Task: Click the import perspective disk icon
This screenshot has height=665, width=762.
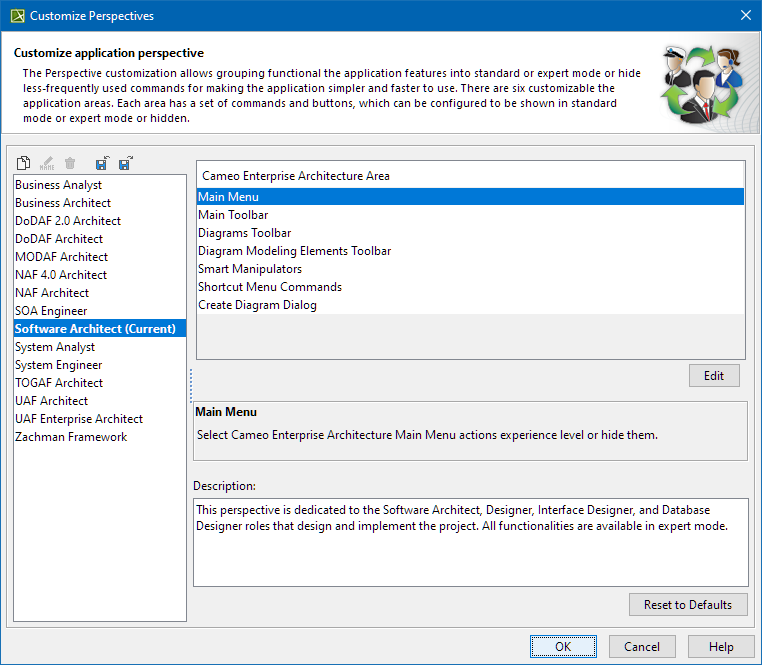Action: coord(102,163)
